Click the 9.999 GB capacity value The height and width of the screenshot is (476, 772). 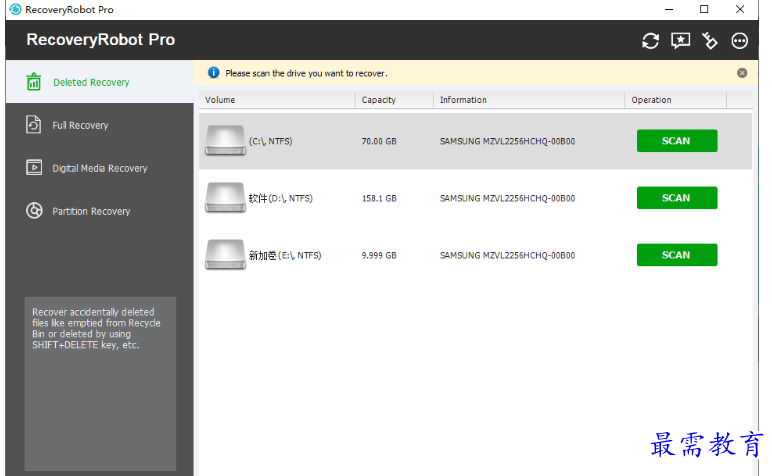379,255
